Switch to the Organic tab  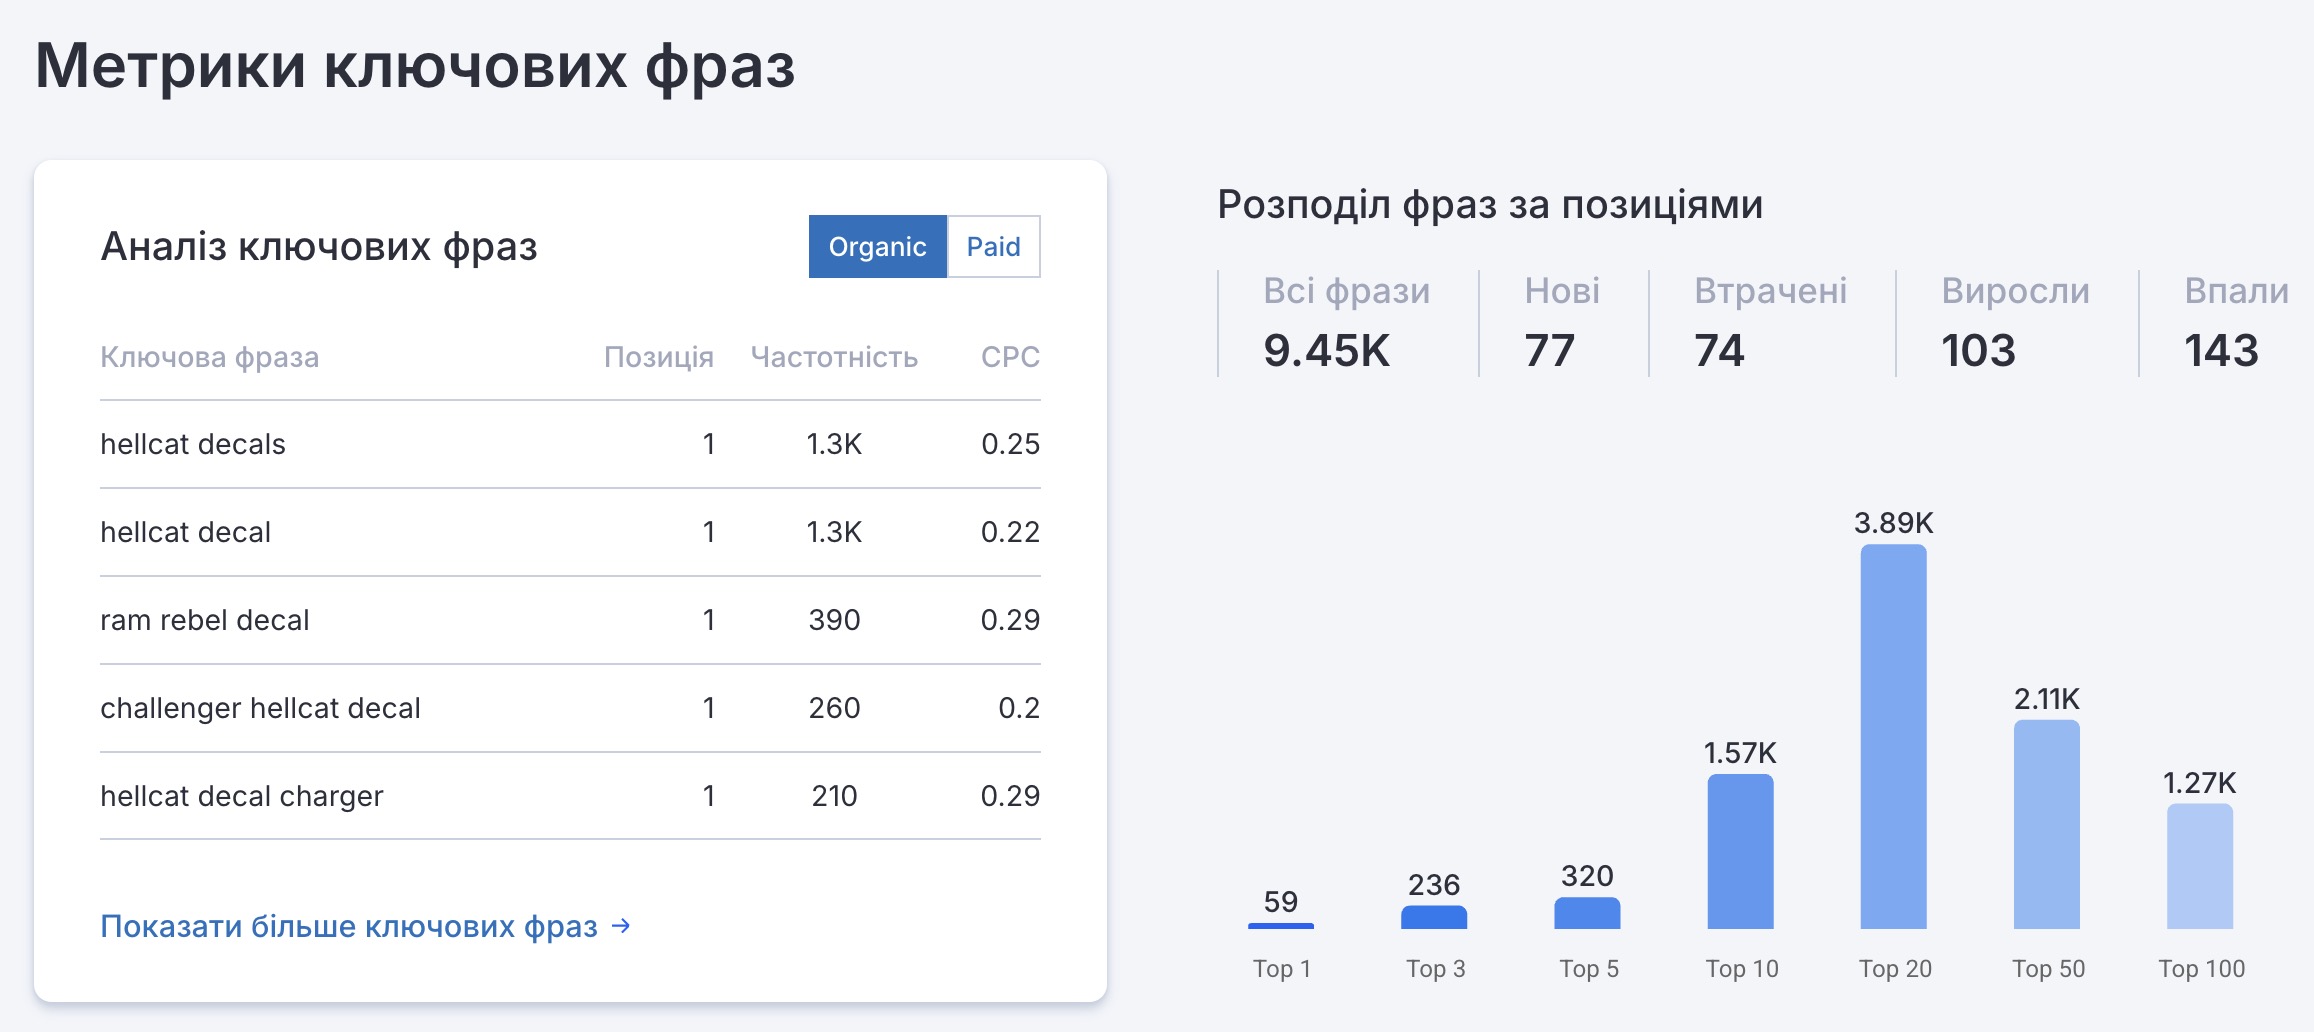pyautogui.click(x=877, y=246)
